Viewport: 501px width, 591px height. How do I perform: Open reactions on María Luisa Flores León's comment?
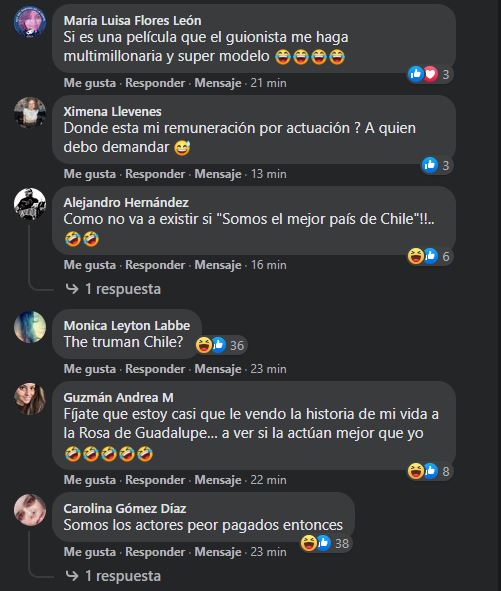[430, 74]
